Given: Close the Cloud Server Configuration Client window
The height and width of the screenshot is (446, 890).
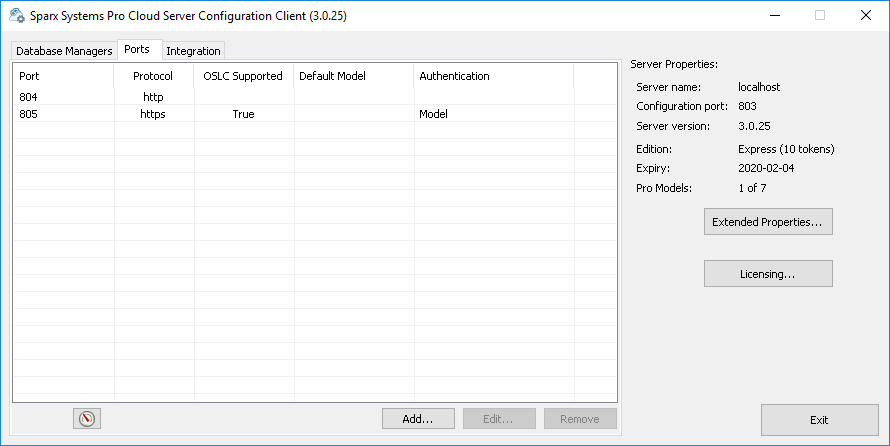Looking at the screenshot, I should (x=865, y=16).
